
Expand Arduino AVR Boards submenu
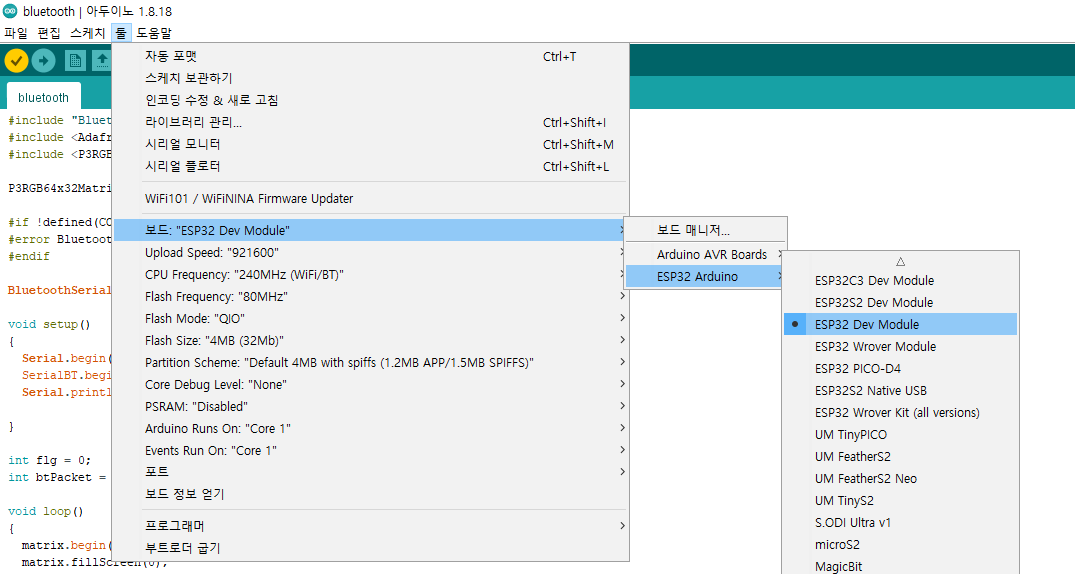pyautogui.click(x=705, y=254)
